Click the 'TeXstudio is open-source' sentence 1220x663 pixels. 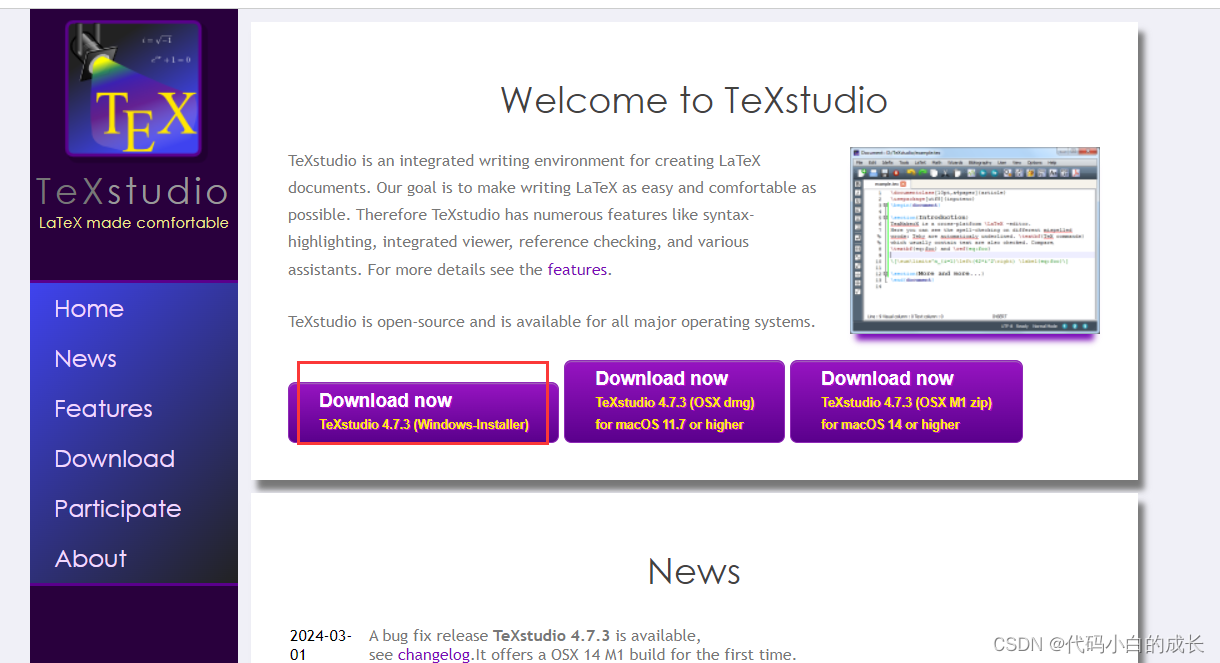[551, 322]
